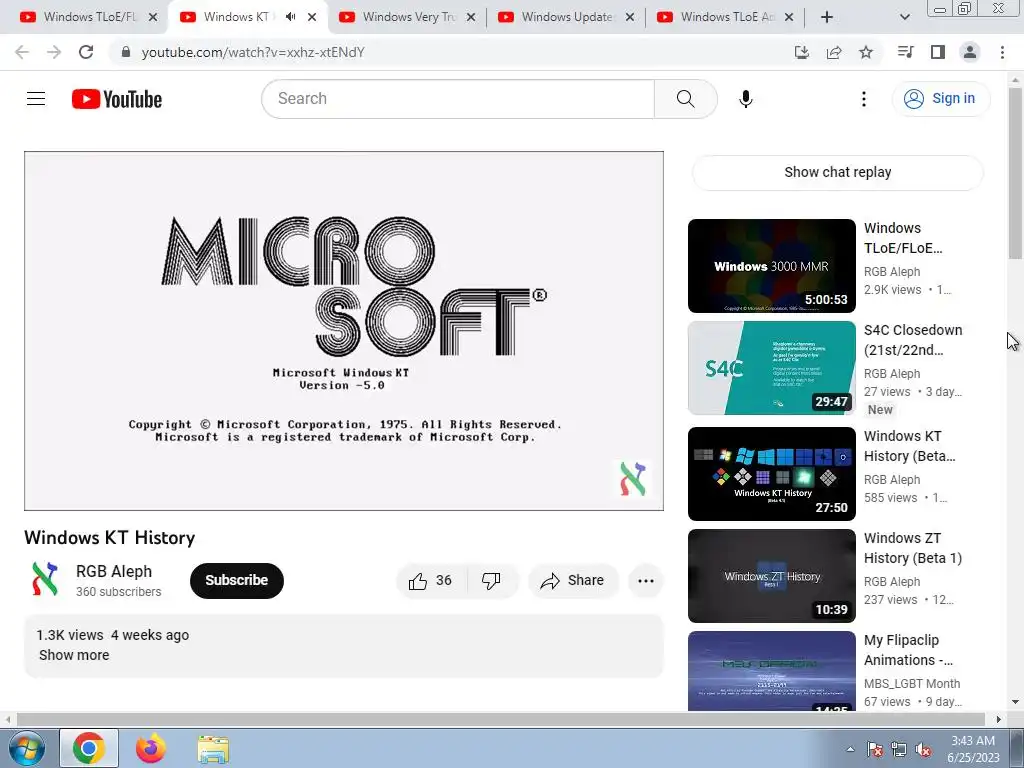Open the RGB Aleph channel avatar
Viewport: 1024px width, 768px height.
coord(45,579)
